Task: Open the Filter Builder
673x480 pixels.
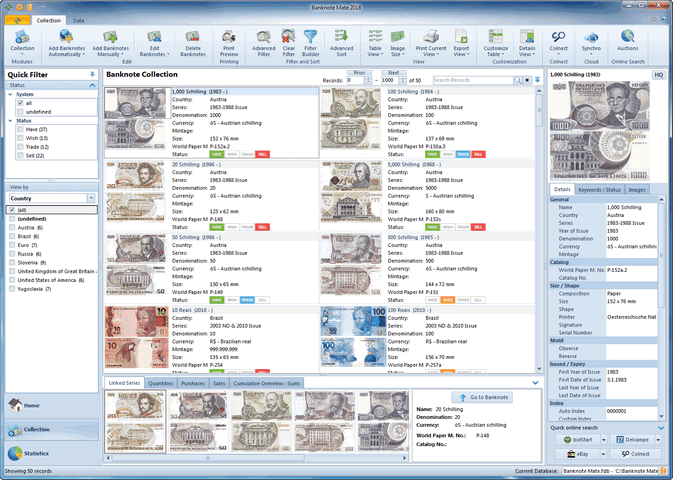Action: 311,41
